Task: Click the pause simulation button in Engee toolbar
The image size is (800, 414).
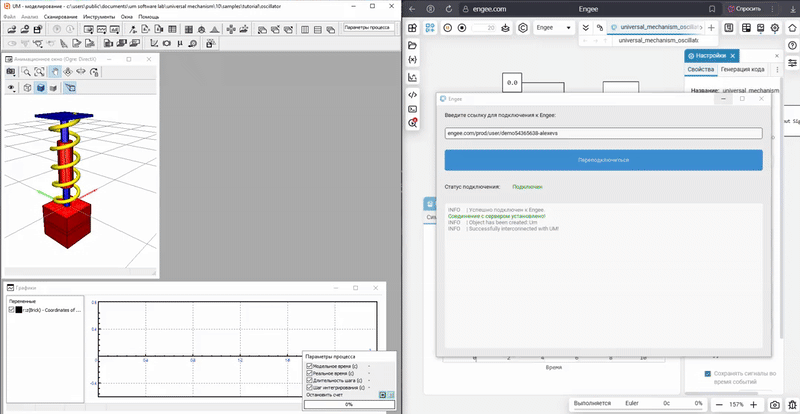Action: [x=447, y=28]
